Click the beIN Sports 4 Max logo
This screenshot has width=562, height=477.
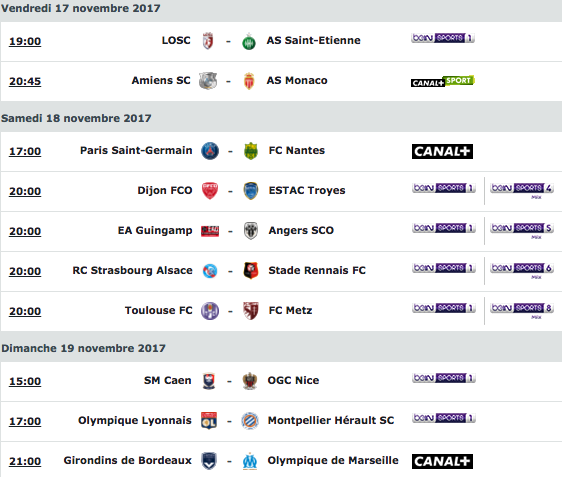[x=522, y=190]
